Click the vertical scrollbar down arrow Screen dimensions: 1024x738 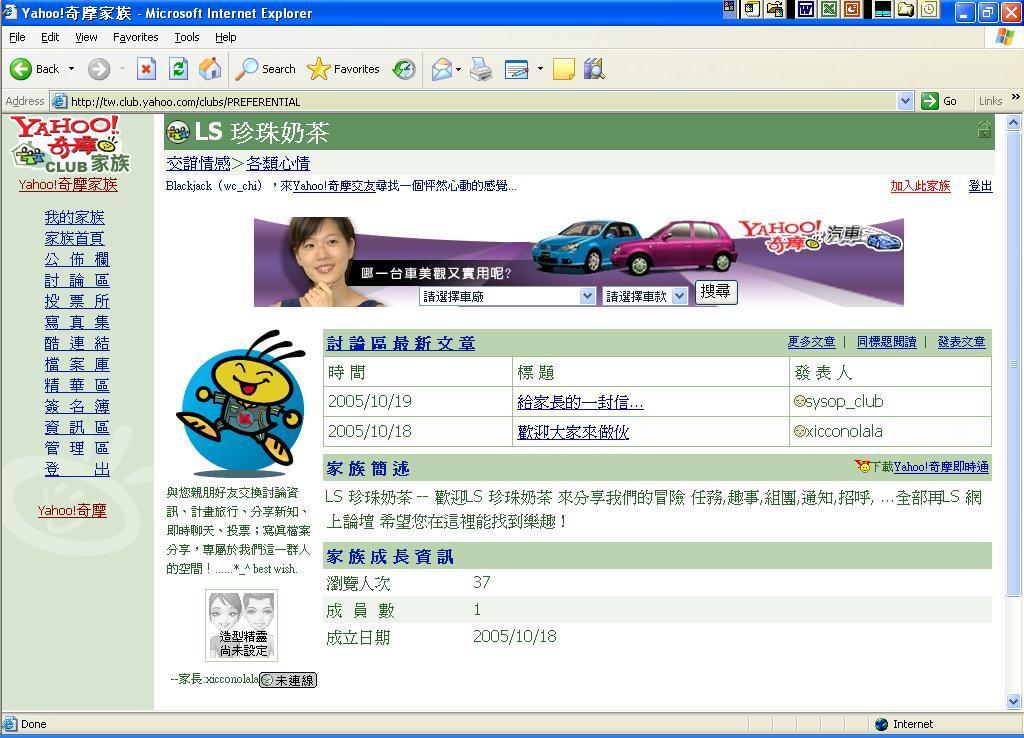tap(1014, 702)
